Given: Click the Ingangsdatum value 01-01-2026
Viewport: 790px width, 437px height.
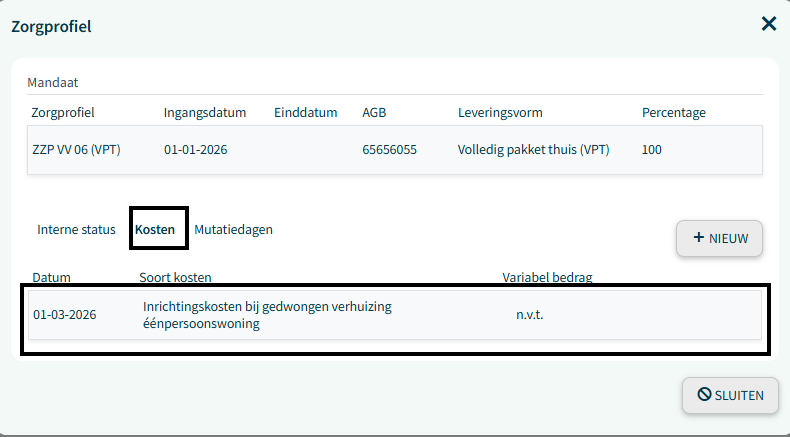Looking at the screenshot, I should (195, 150).
